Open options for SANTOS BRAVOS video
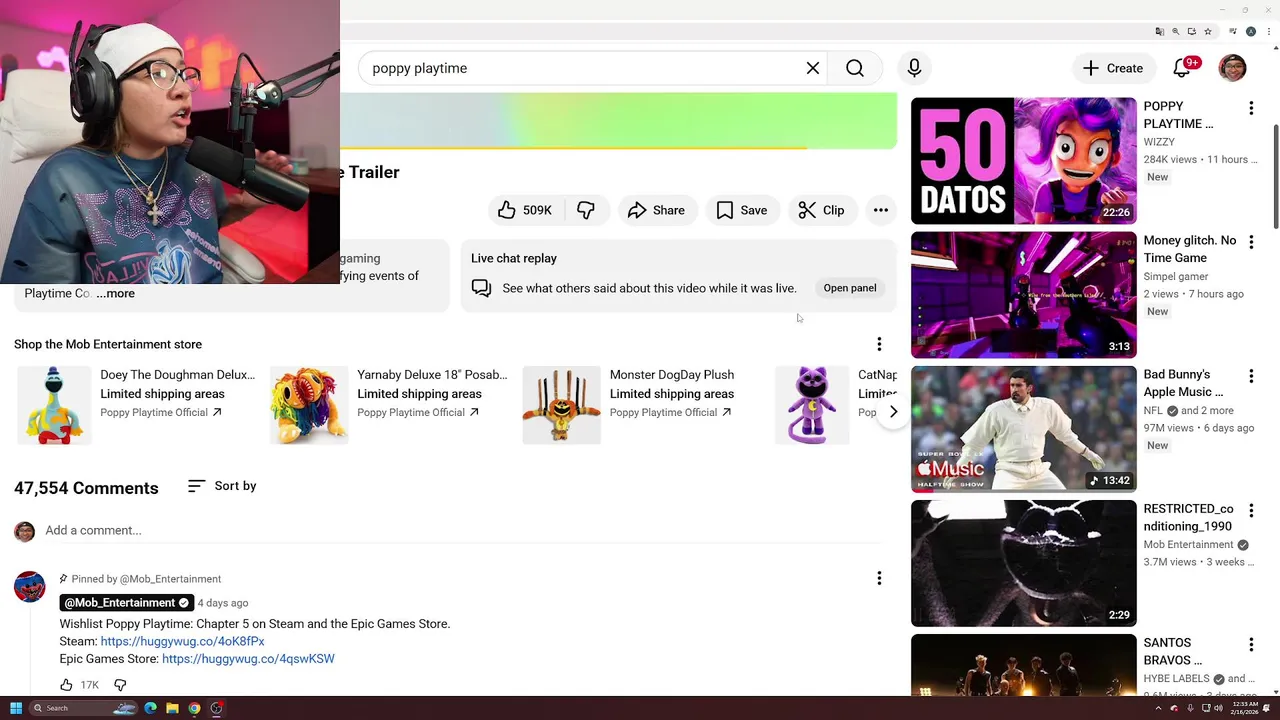Screen dimensions: 1280x720 coord(1251,643)
